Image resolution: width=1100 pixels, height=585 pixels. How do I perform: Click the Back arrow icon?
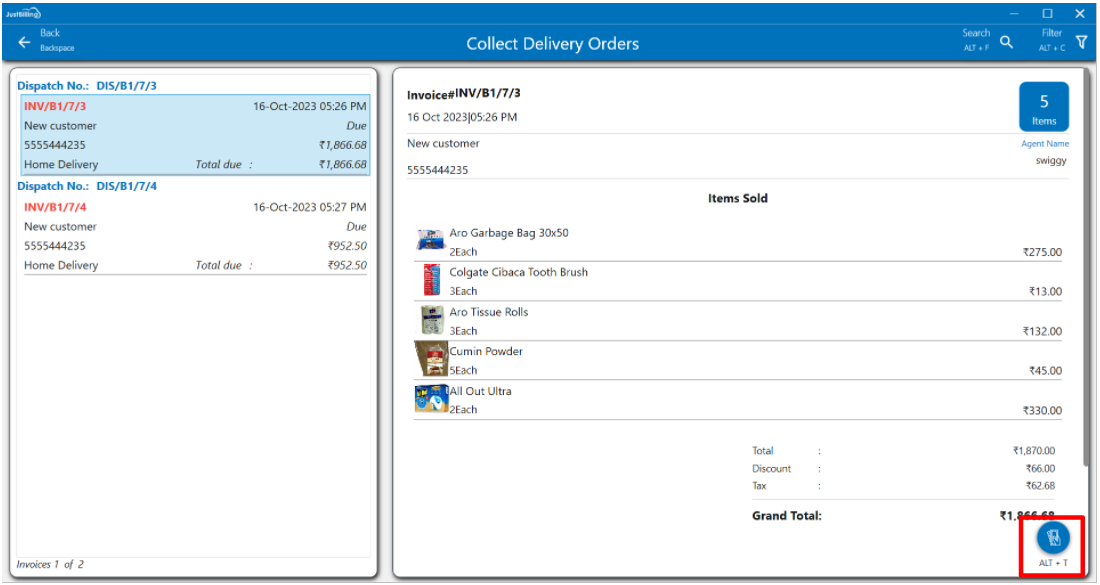pos(24,42)
